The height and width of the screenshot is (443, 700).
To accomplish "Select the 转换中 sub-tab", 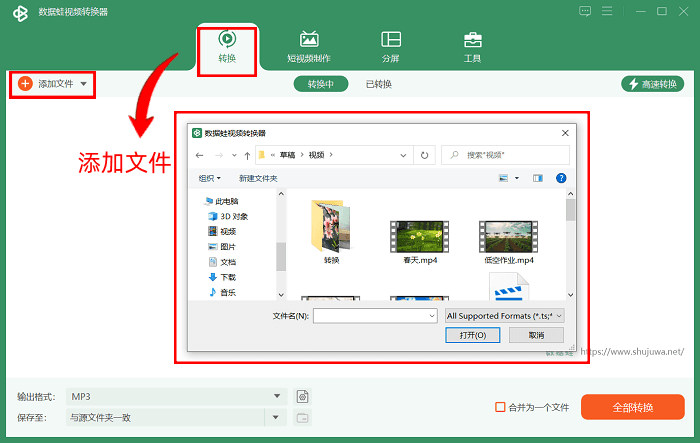I will pos(321,84).
